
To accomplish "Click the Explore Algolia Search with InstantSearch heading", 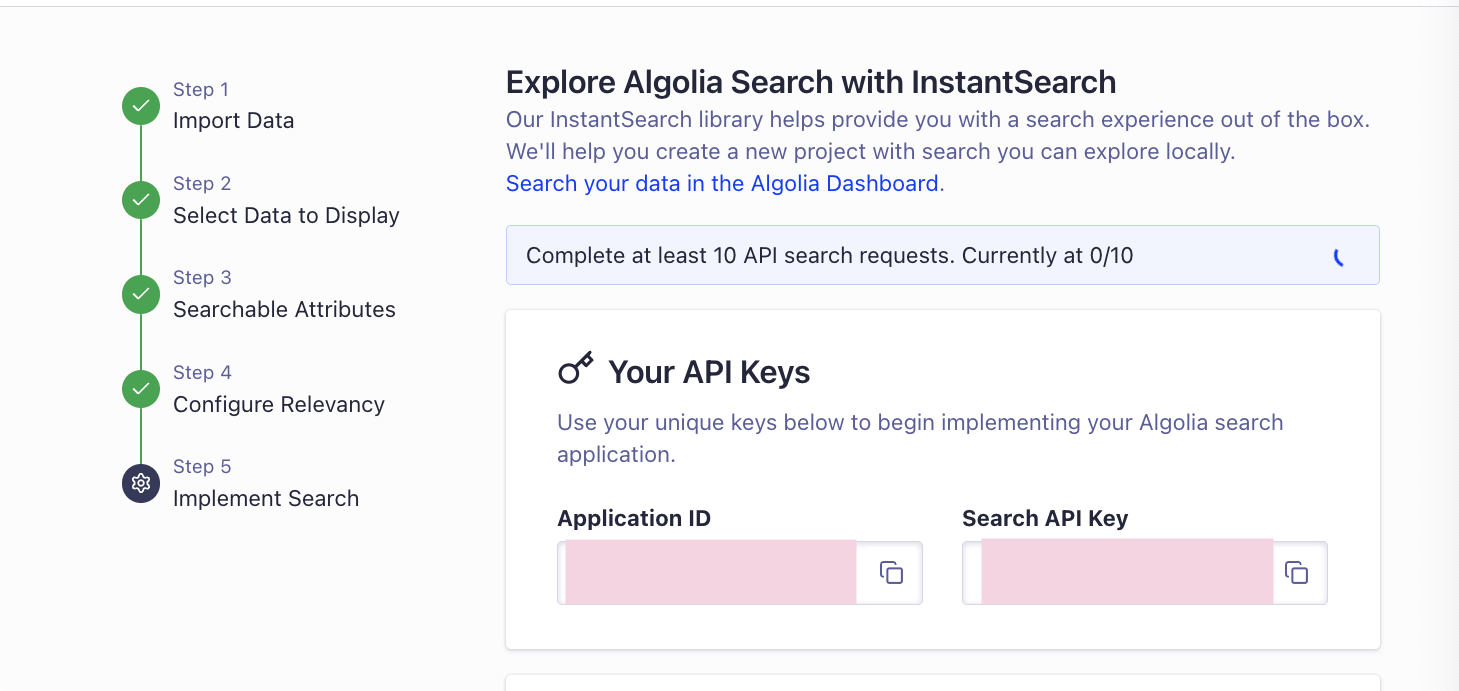I will (811, 82).
